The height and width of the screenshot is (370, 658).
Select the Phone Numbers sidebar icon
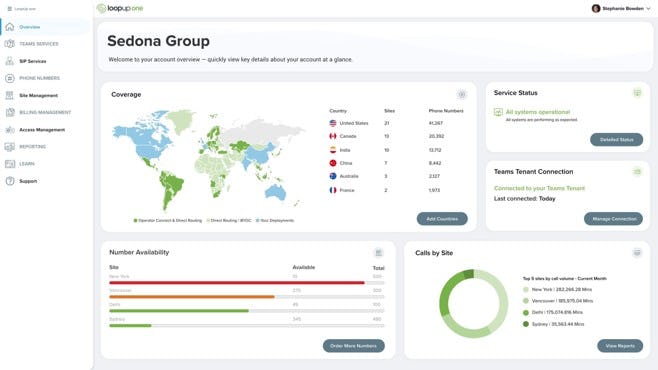tap(10, 78)
